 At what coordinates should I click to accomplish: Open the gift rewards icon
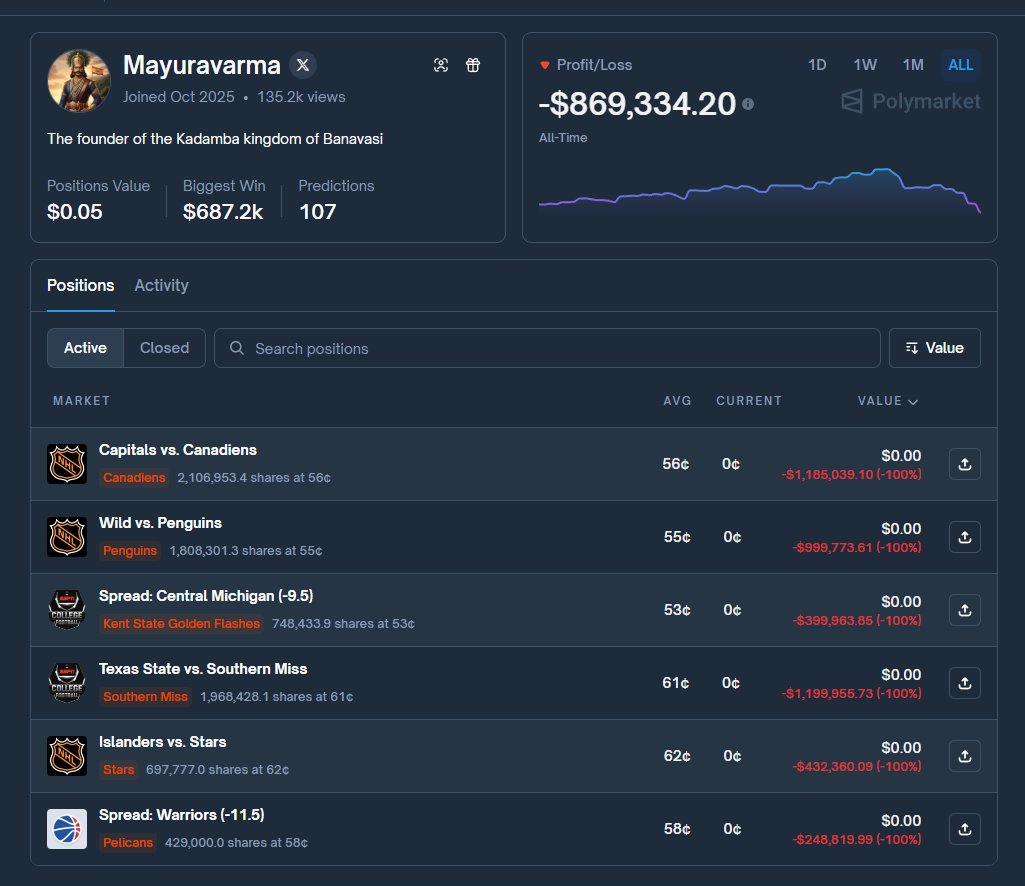pyautogui.click(x=473, y=64)
